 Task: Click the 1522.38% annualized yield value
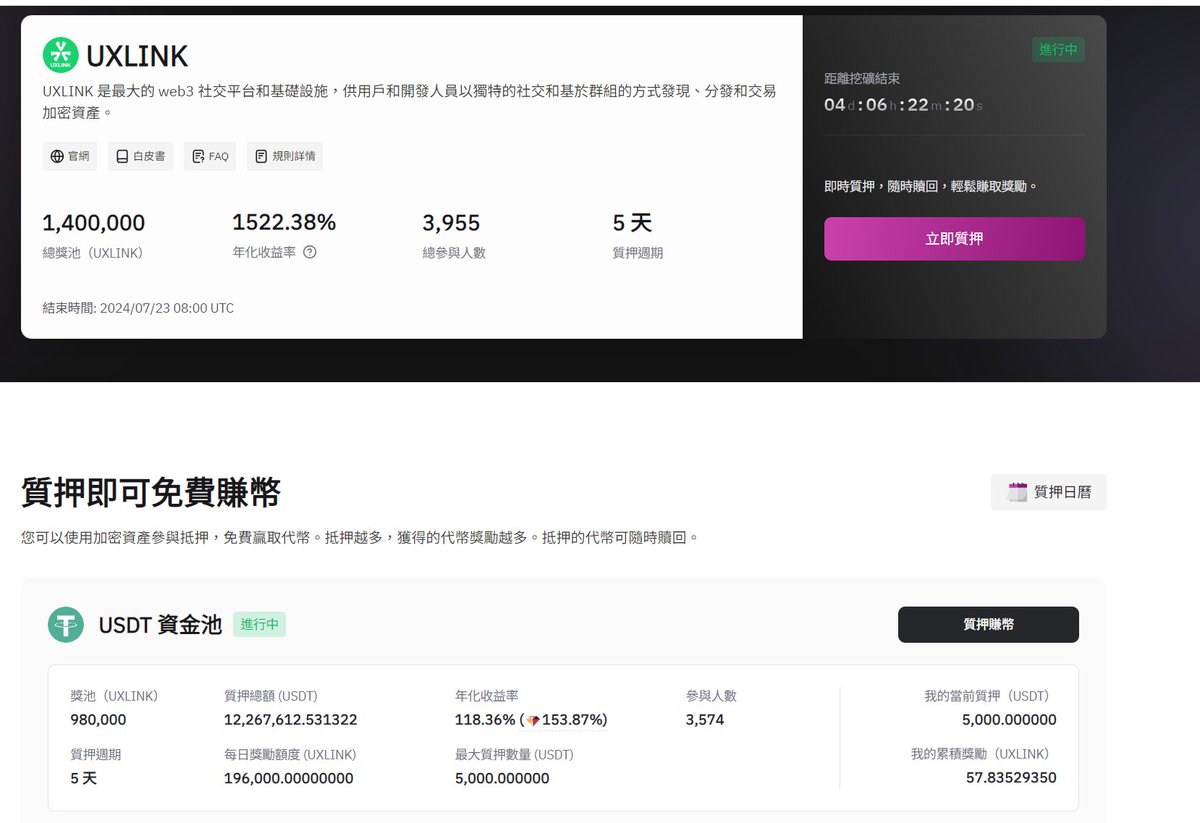click(x=284, y=222)
